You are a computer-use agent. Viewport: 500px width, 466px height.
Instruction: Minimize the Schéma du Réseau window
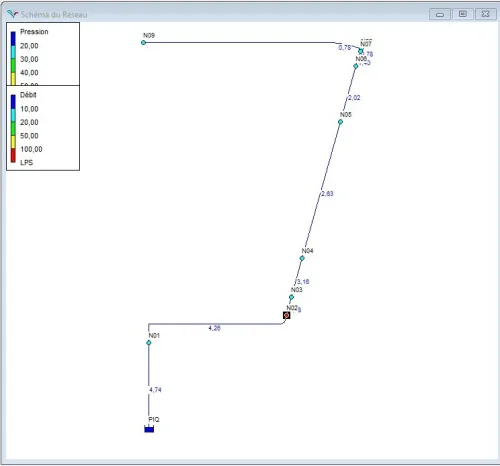[440, 14]
